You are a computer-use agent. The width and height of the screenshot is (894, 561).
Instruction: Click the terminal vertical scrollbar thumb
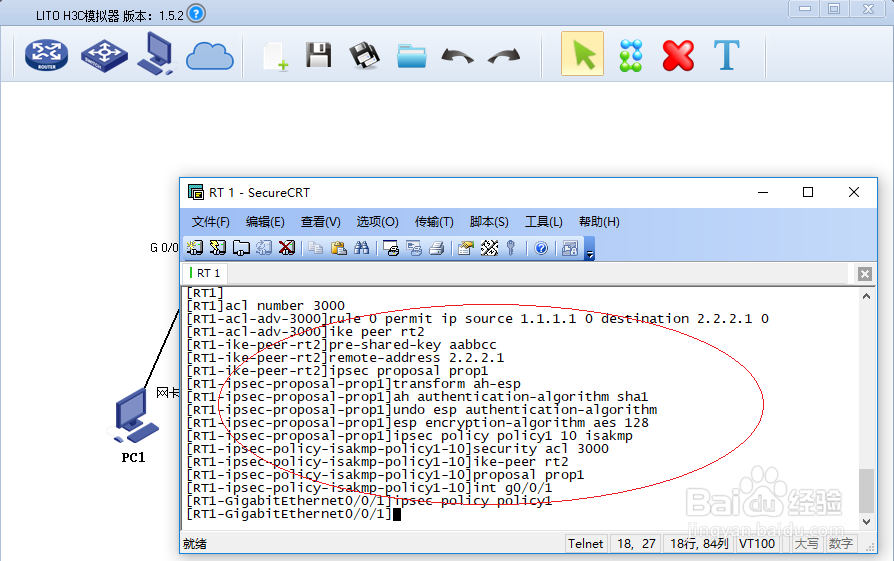click(866, 491)
